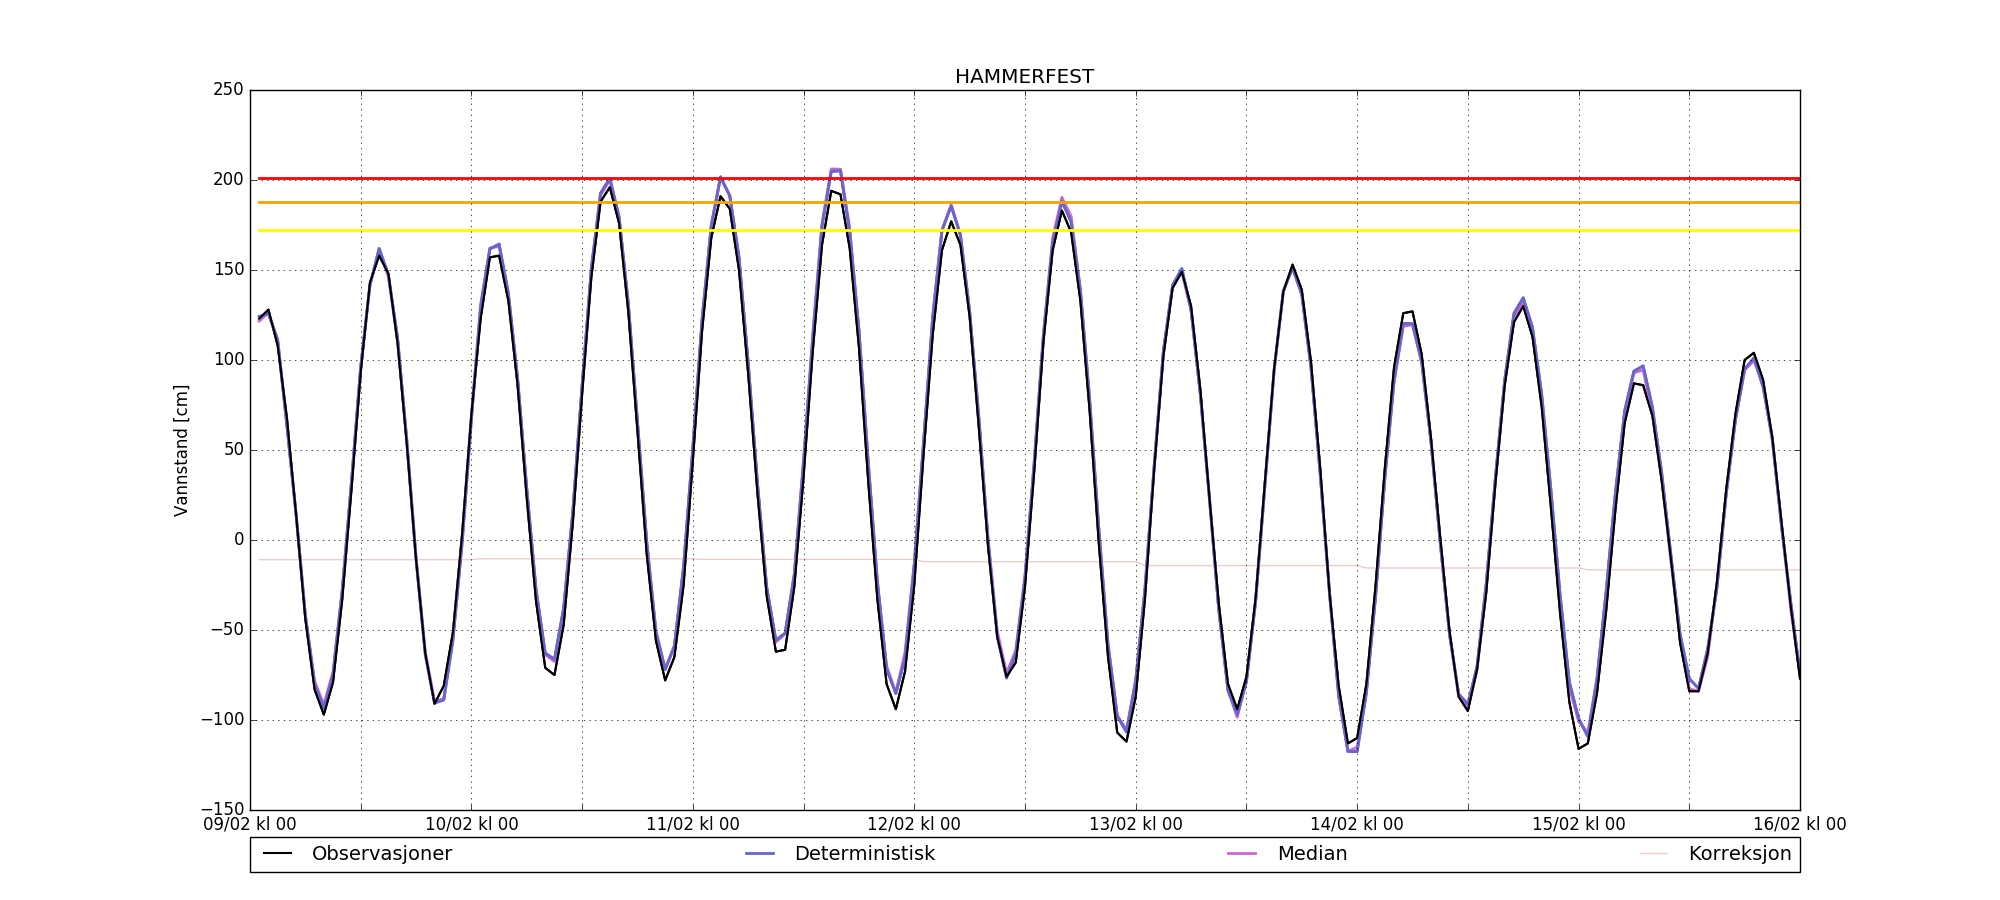Click the yellow threshold line
2000x900 pixels.
[1029, 231]
